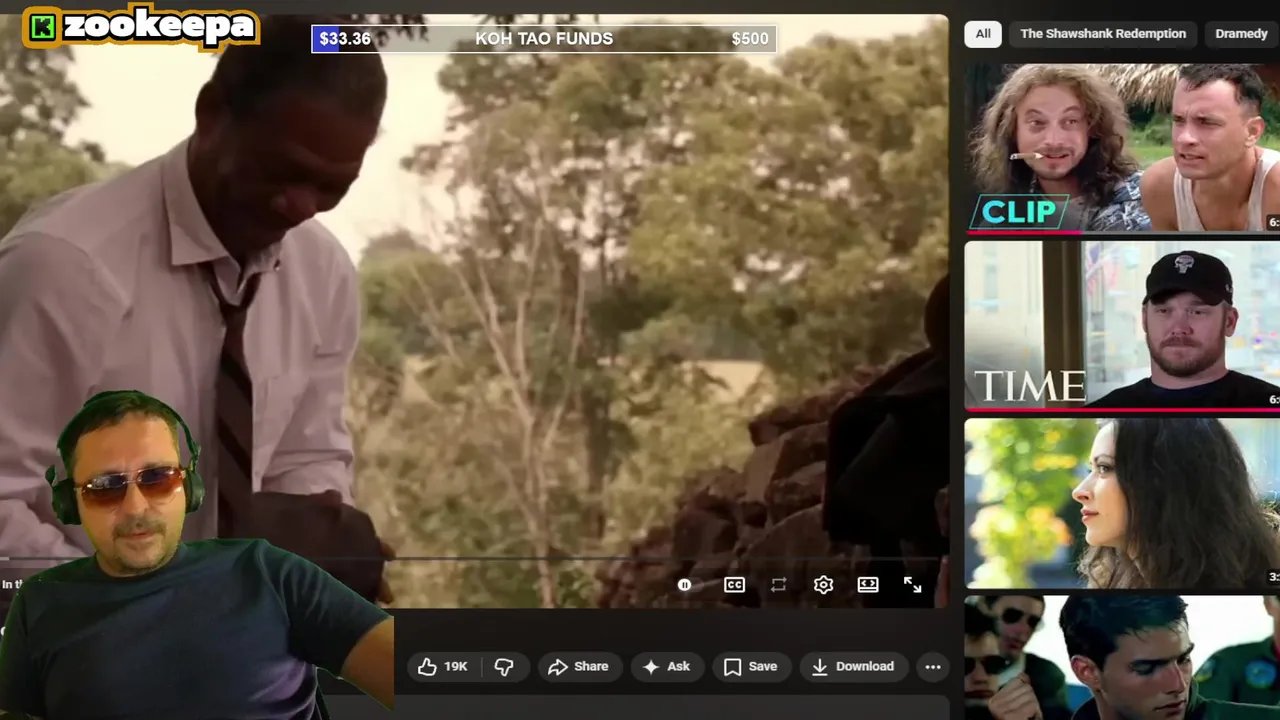Like the video with 19K likes
The height and width of the screenshot is (720, 1280).
[443, 666]
